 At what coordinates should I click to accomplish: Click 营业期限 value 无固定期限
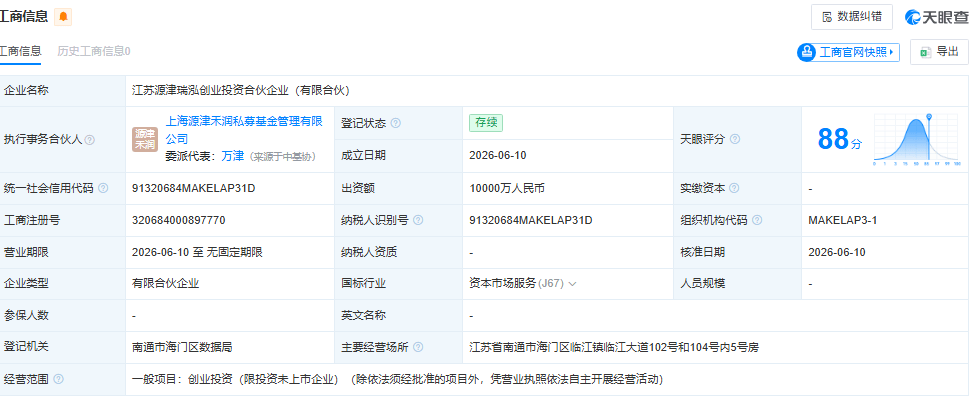pyautogui.click(x=235, y=252)
